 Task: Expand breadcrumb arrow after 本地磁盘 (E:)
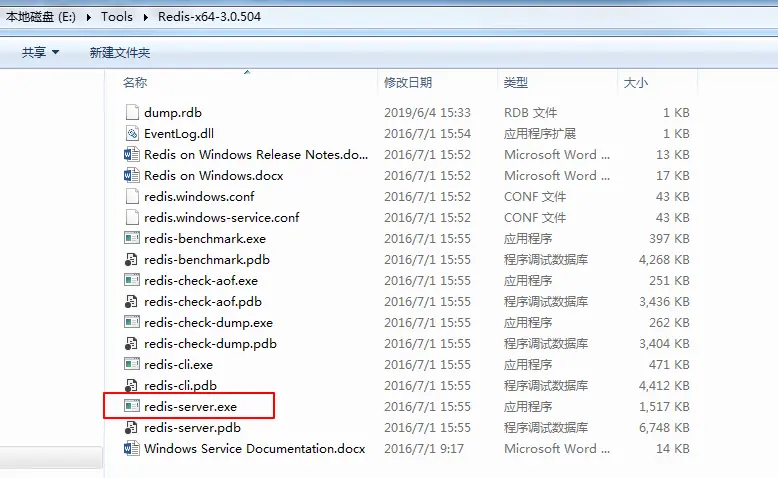[88, 17]
